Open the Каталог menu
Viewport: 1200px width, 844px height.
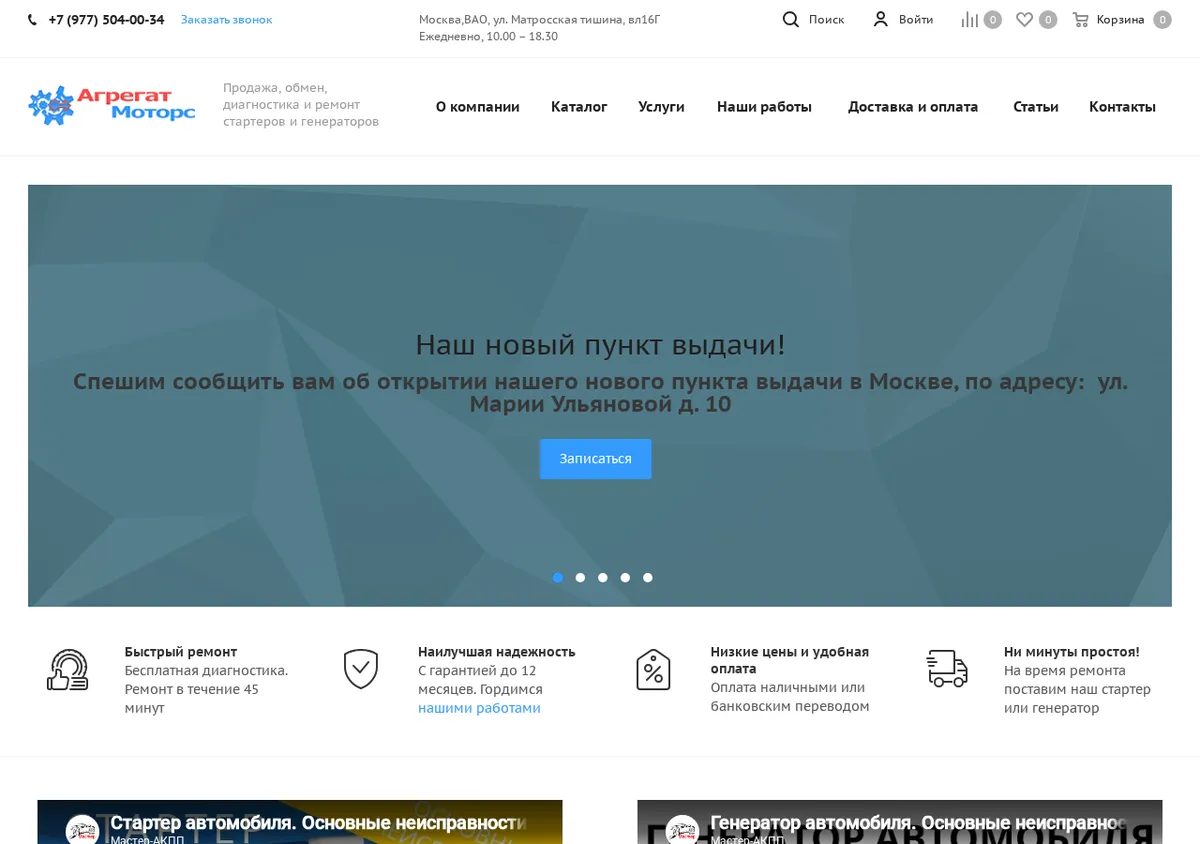(579, 106)
